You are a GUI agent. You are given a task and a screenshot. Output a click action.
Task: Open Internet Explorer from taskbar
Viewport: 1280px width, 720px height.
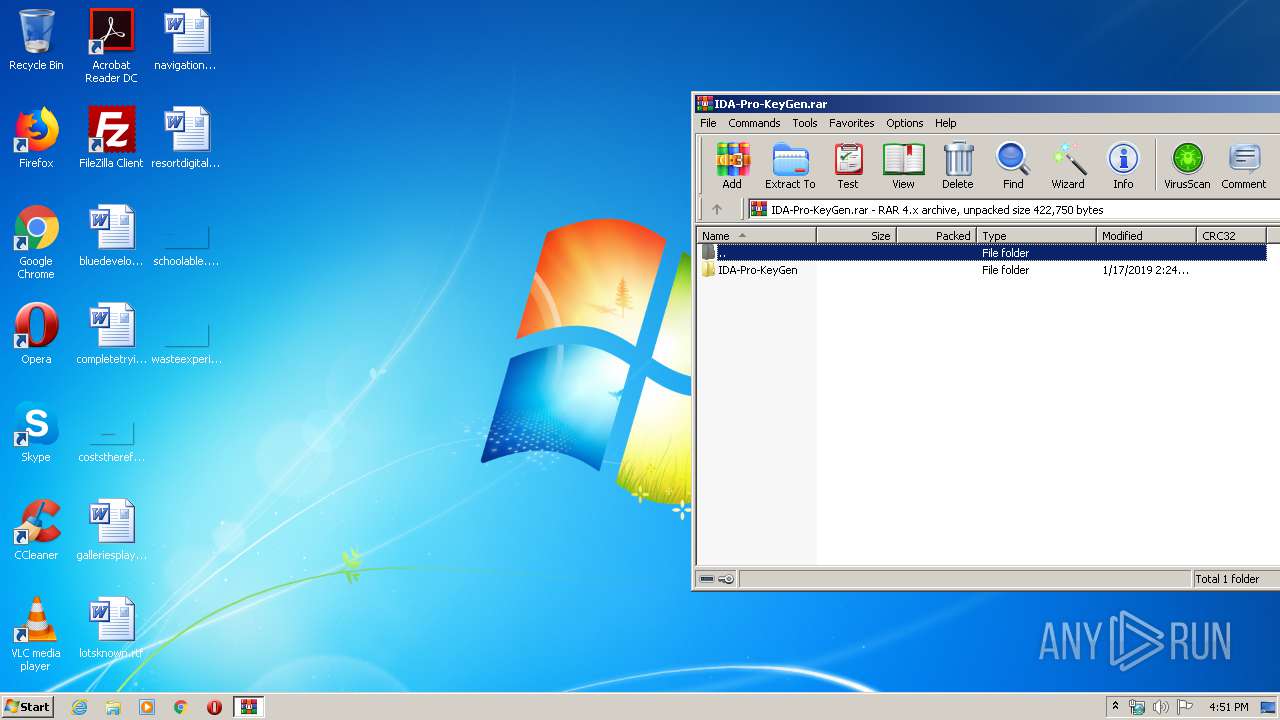(79, 707)
